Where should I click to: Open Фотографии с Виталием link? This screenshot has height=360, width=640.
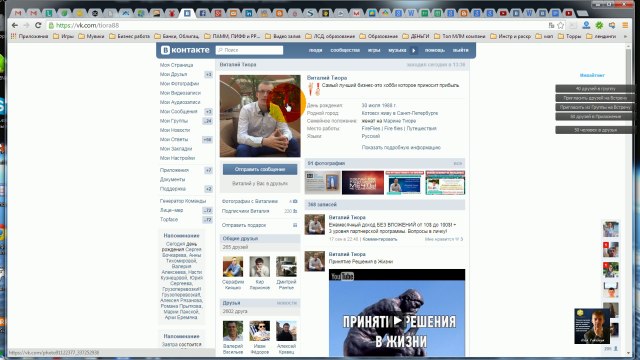[250, 201]
